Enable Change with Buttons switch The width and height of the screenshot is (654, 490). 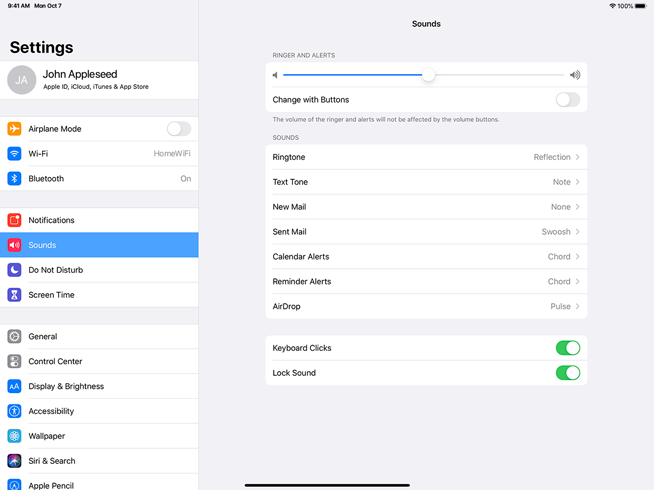tap(568, 100)
